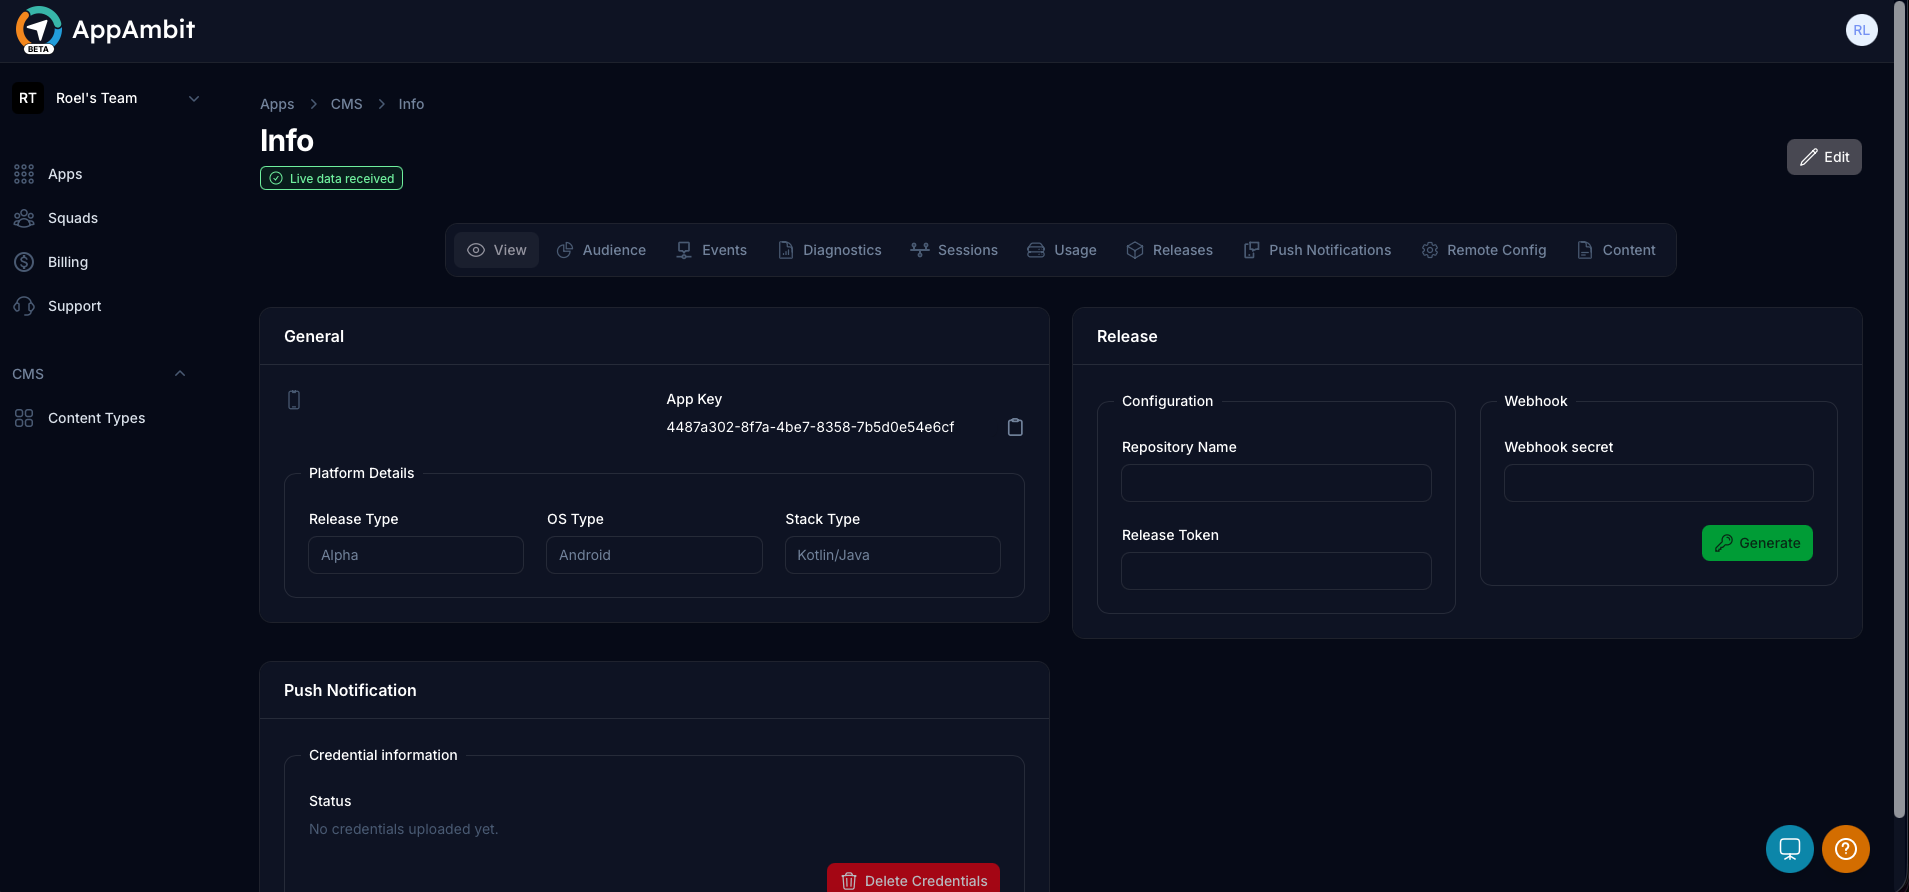
Task: Click the CMS breadcrumb link
Action: tap(347, 104)
